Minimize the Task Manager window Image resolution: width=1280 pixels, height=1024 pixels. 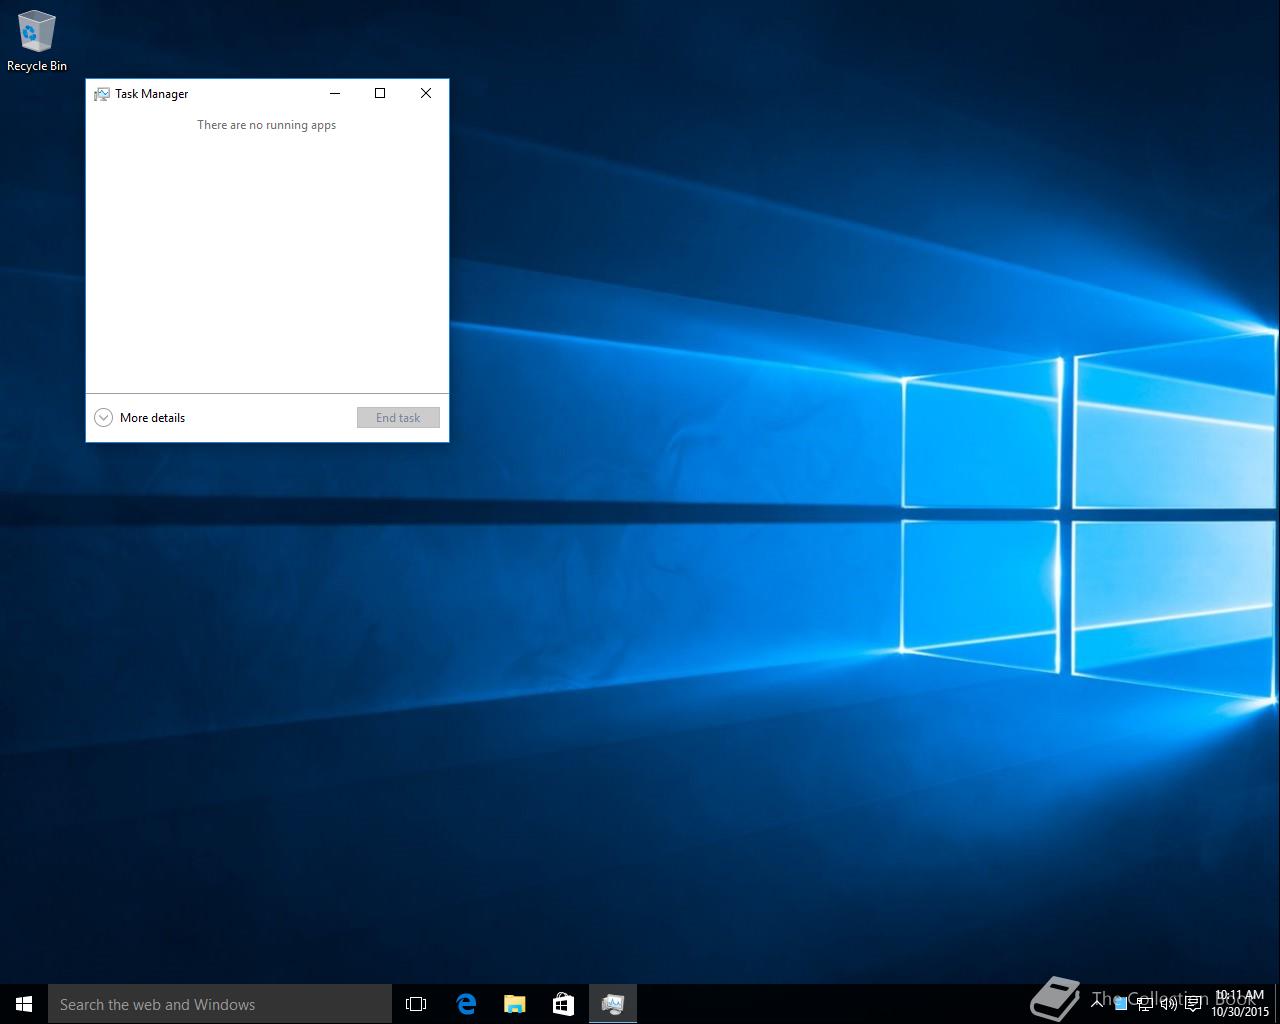click(335, 93)
